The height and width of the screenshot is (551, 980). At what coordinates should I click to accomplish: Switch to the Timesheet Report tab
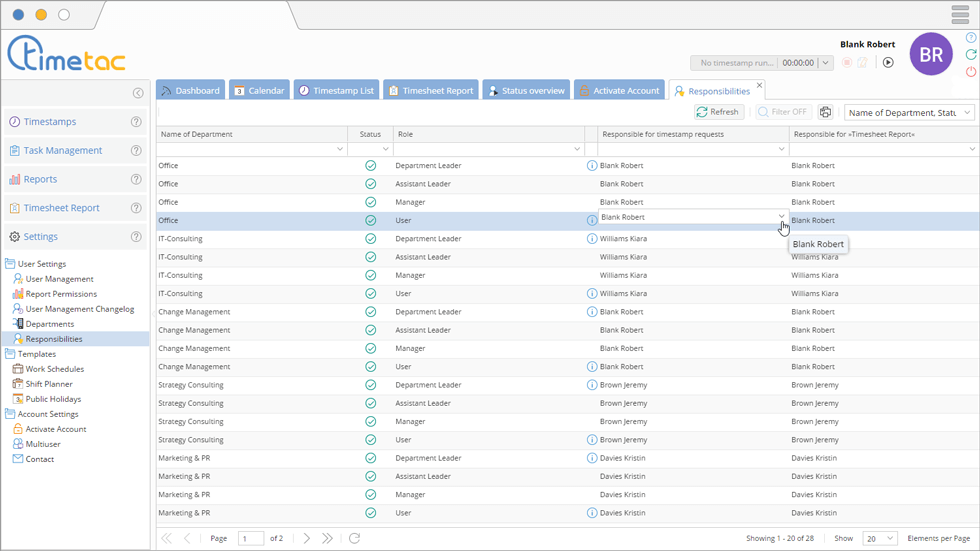coord(431,91)
